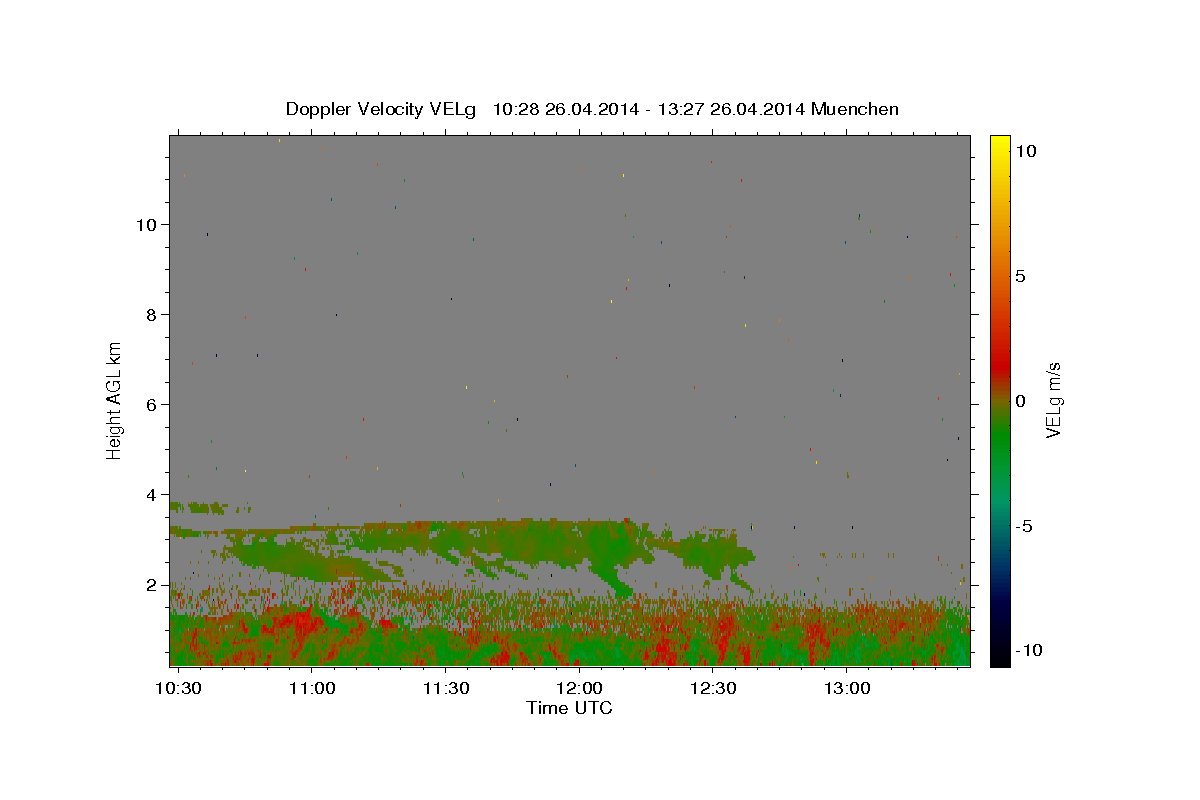
Task: Click the height axis label 10
Action: pos(148,224)
